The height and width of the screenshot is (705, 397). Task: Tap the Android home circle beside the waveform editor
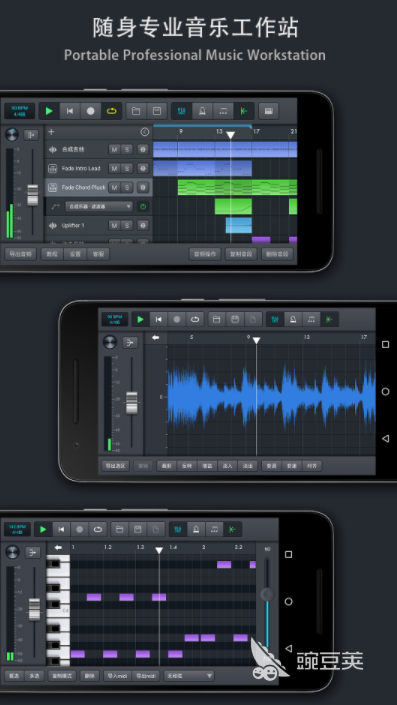tap(385, 391)
